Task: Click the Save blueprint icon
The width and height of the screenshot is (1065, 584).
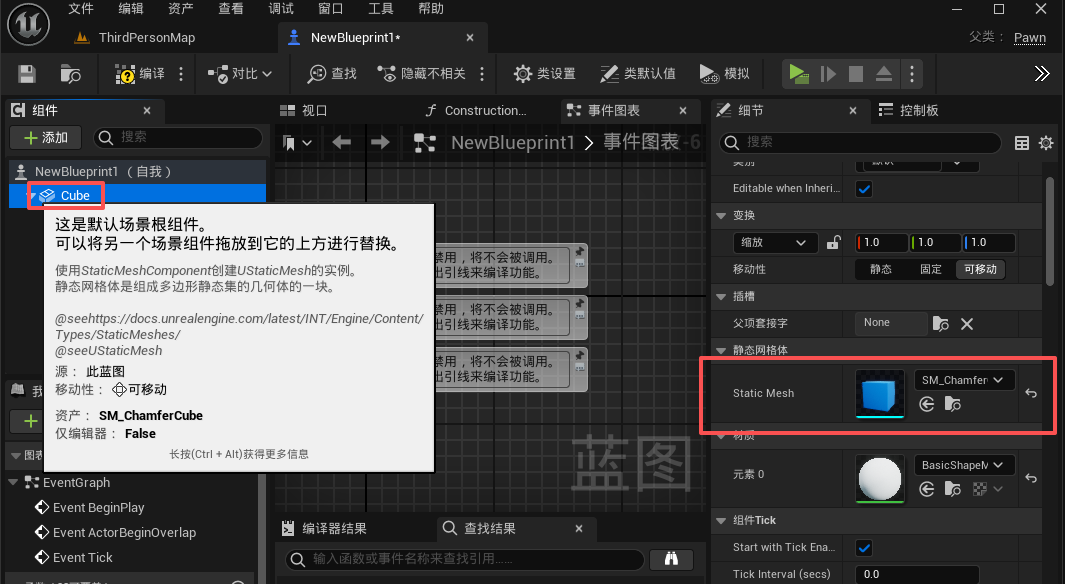Action: (x=27, y=74)
